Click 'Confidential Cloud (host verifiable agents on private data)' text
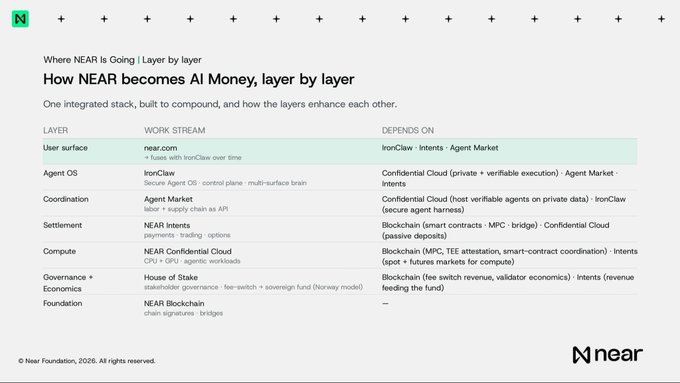 pos(485,199)
